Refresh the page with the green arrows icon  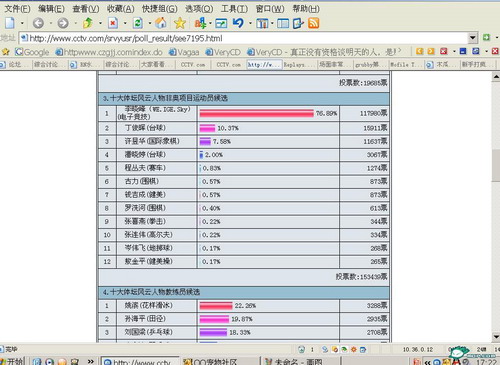coord(138,23)
